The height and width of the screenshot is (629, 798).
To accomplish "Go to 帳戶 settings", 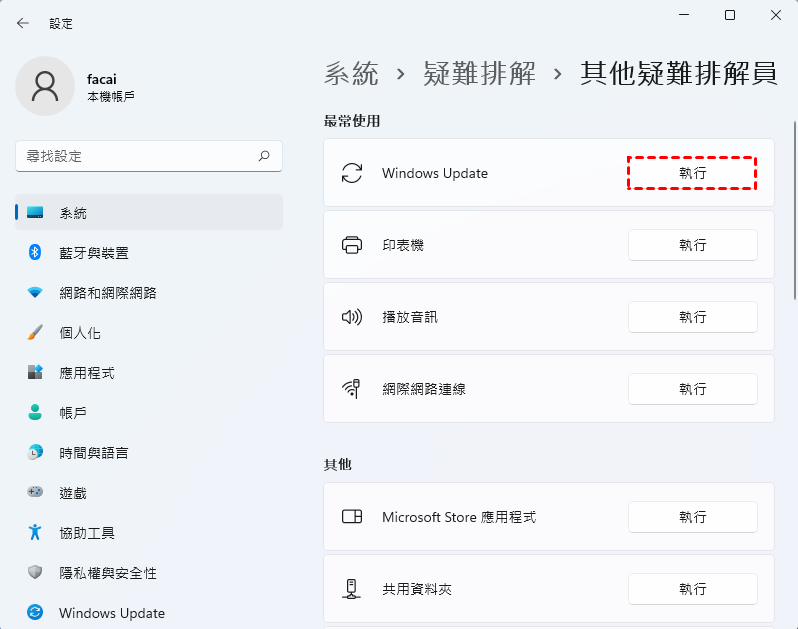I will (x=73, y=413).
